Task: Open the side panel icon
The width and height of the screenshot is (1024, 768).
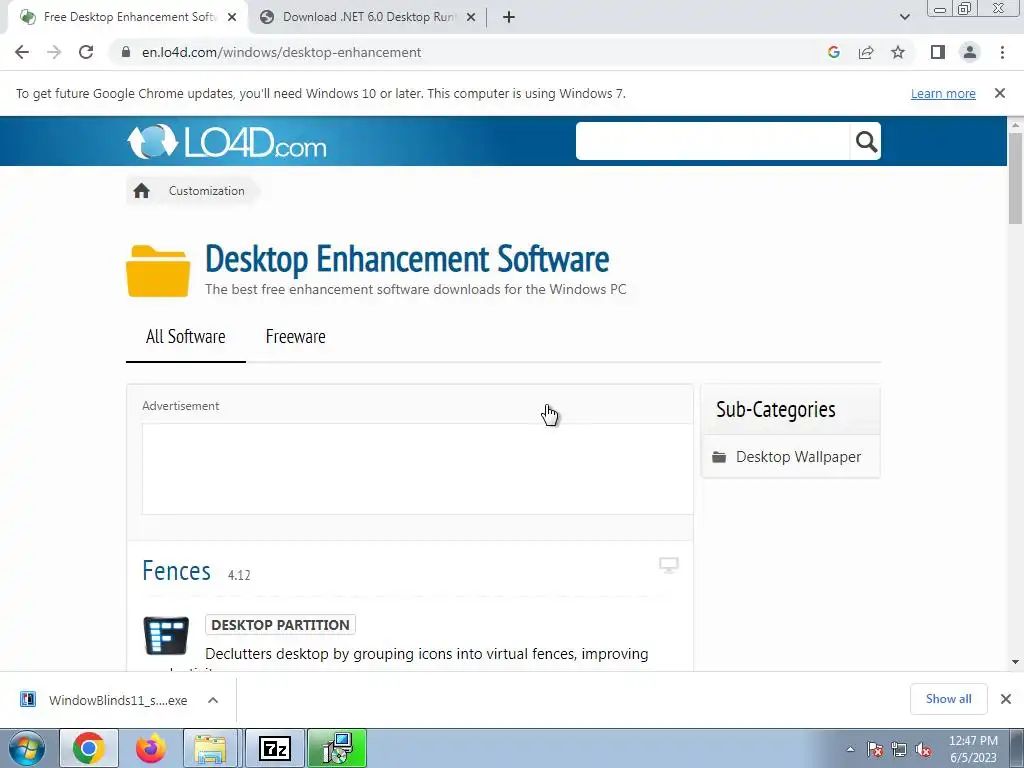Action: (938, 52)
